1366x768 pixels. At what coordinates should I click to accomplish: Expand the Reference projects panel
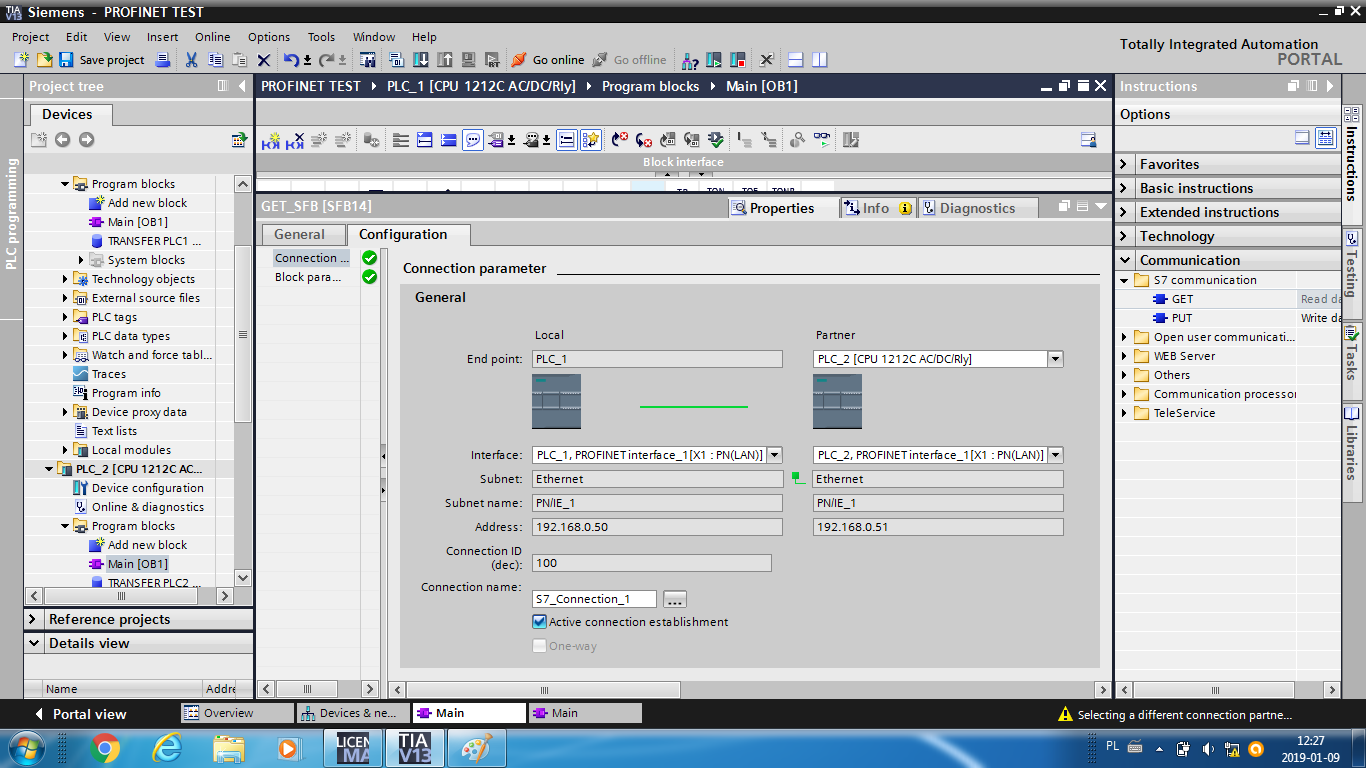(33, 619)
